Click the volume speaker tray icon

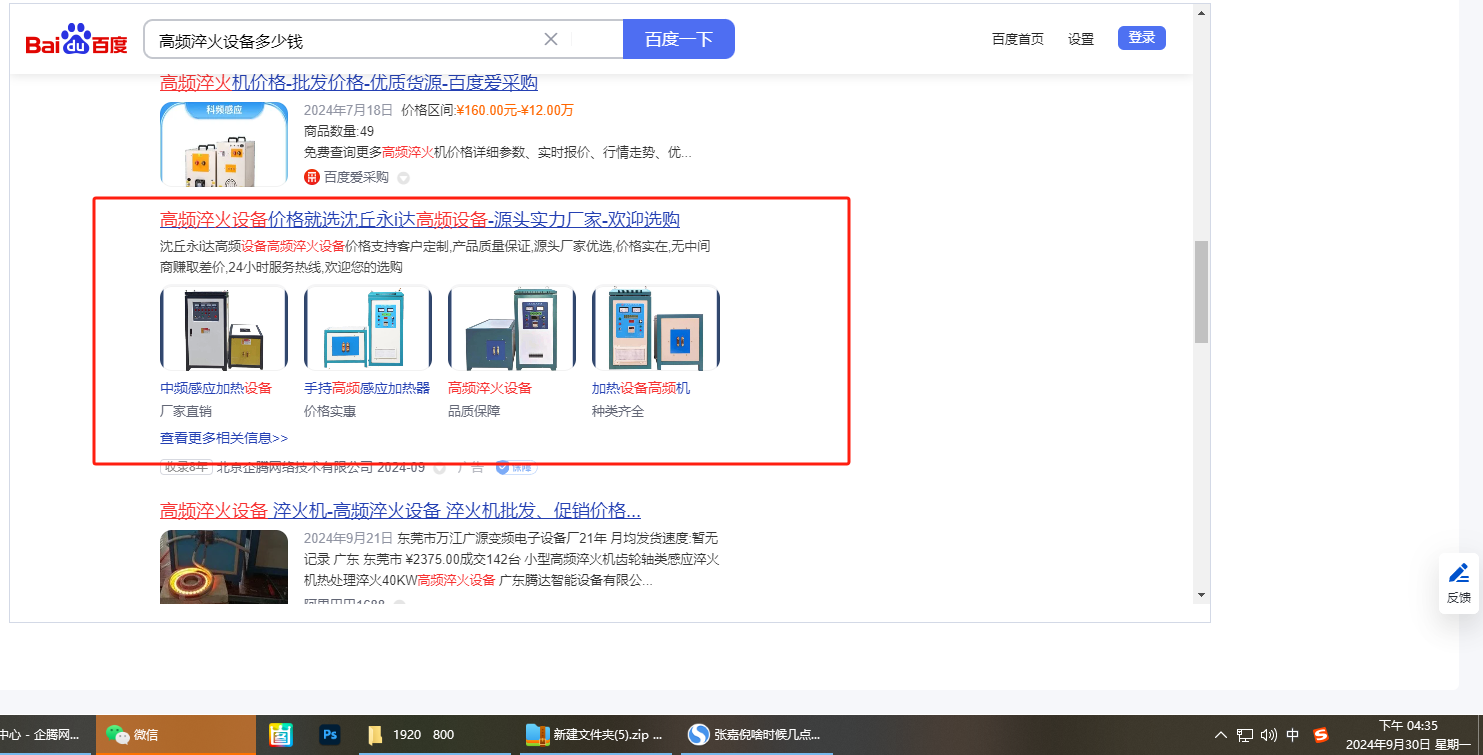click(1269, 735)
